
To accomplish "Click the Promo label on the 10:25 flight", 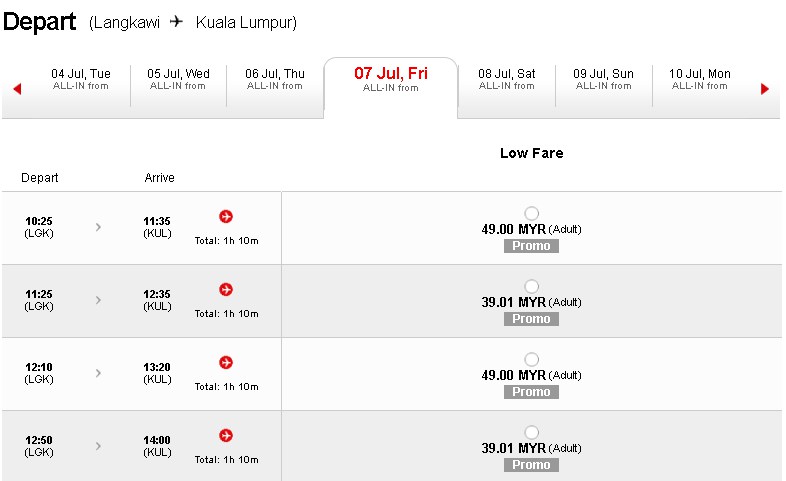I will click(x=531, y=246).
